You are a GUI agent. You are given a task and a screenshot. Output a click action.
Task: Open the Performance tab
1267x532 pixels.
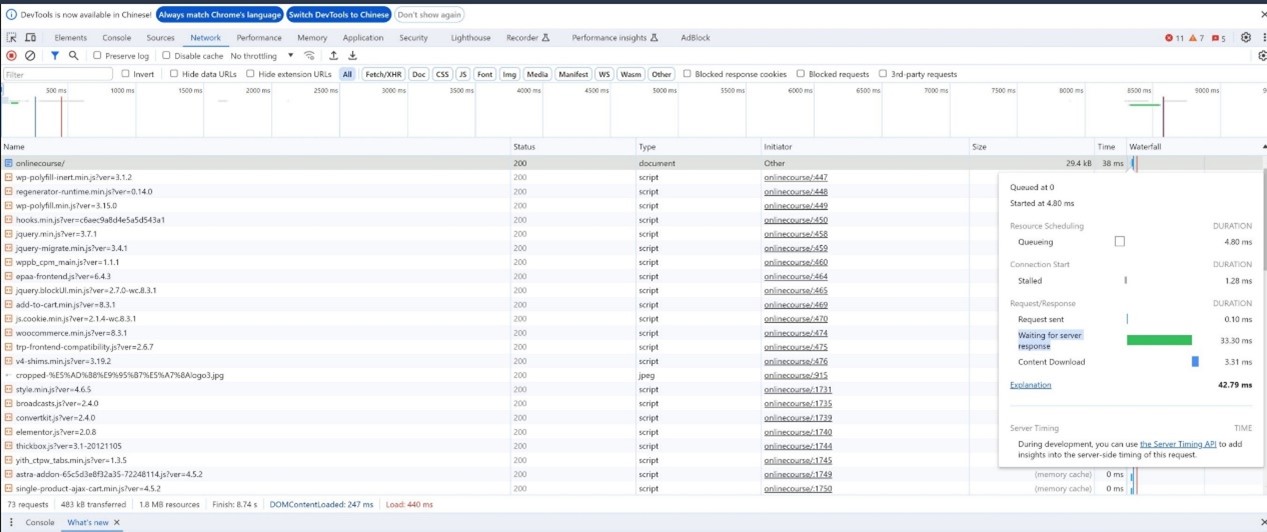point(259,38)
